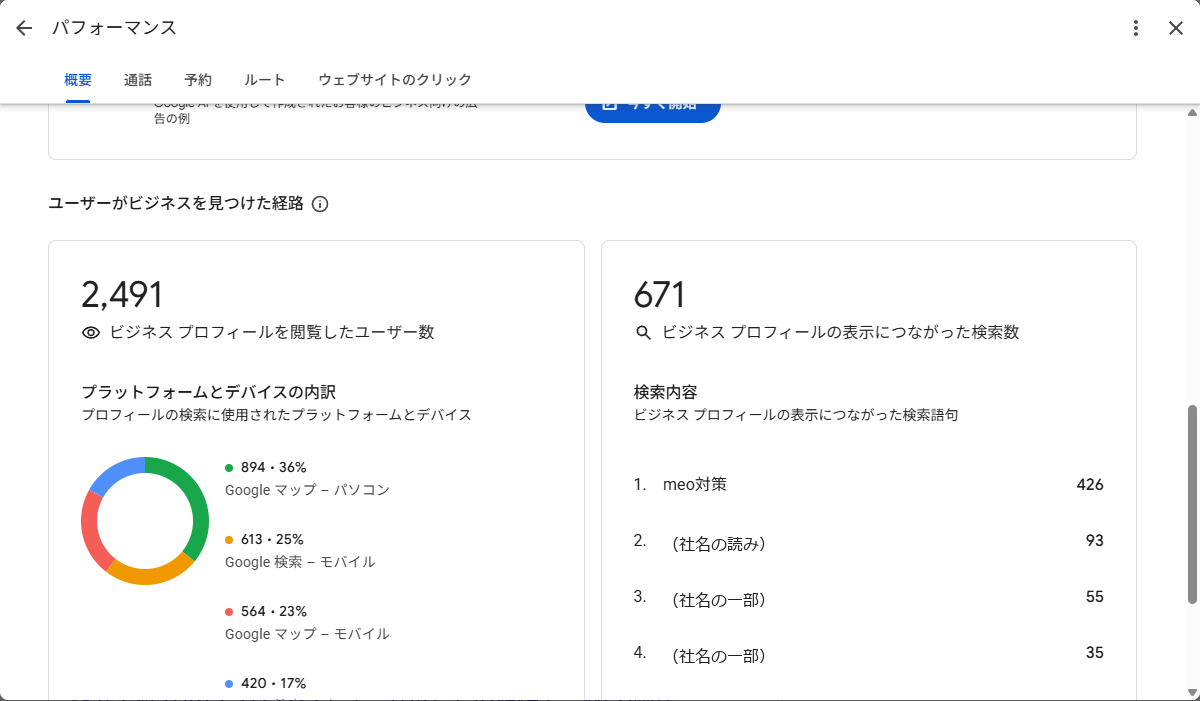Click the 2,491 viewer count

pos(122,295)
